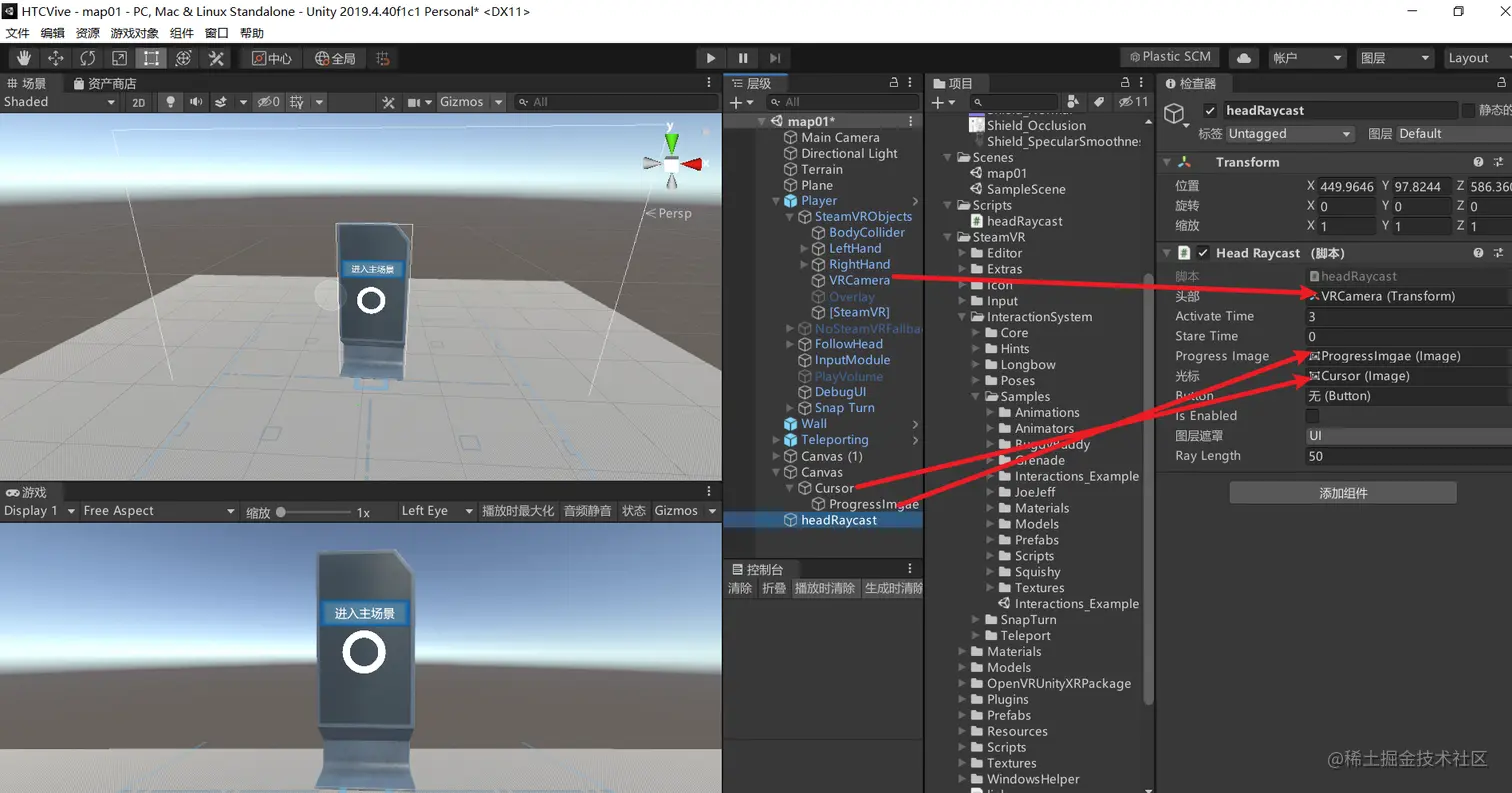
Task: Click the Plastic SCM button
Action: coord(1170,58)
